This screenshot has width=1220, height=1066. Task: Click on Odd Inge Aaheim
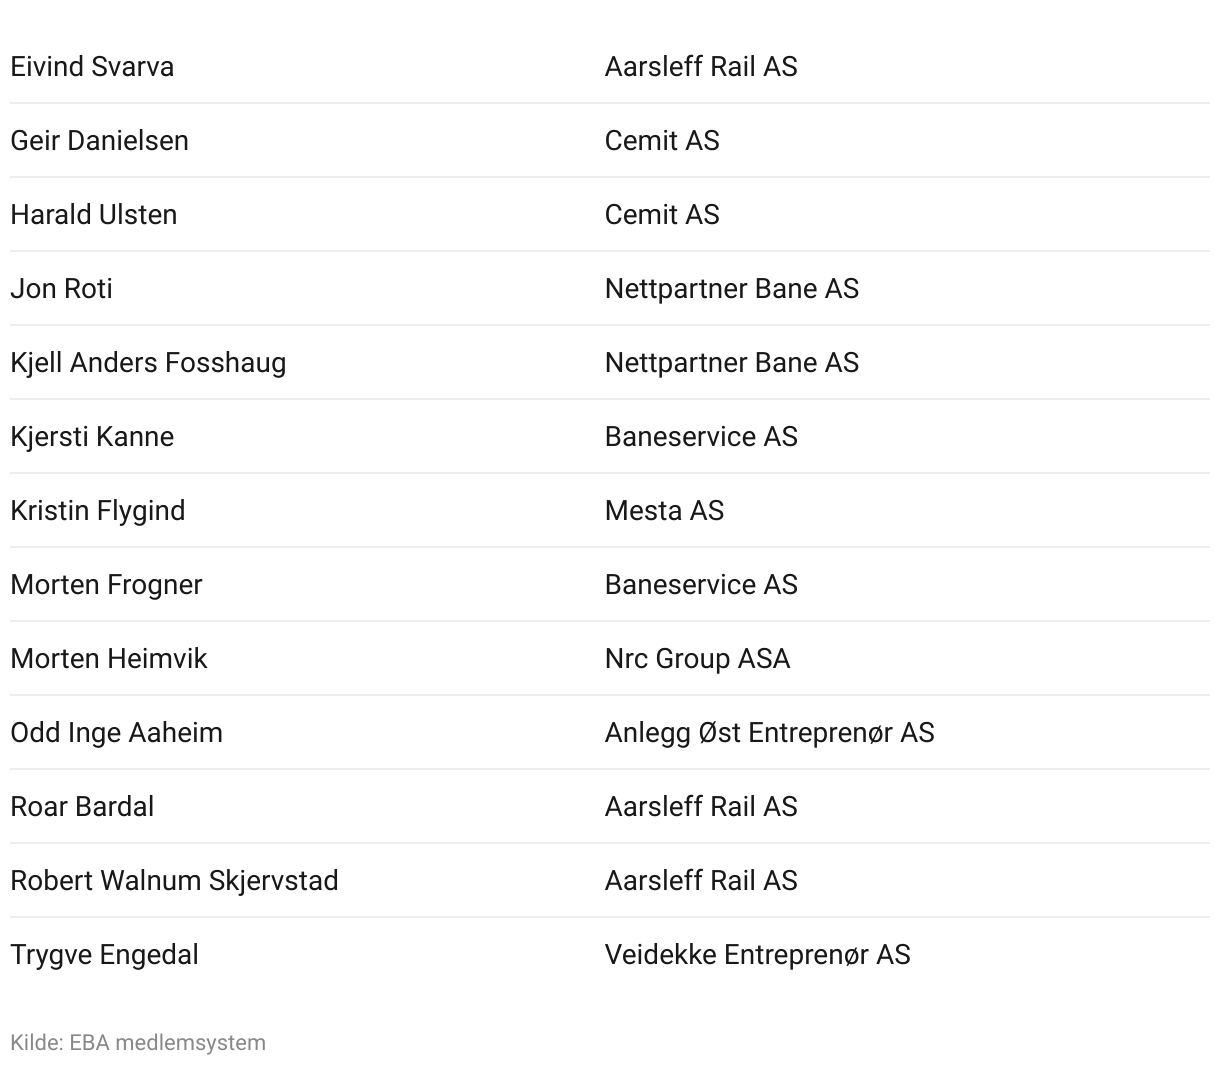(x=116, y=733)
